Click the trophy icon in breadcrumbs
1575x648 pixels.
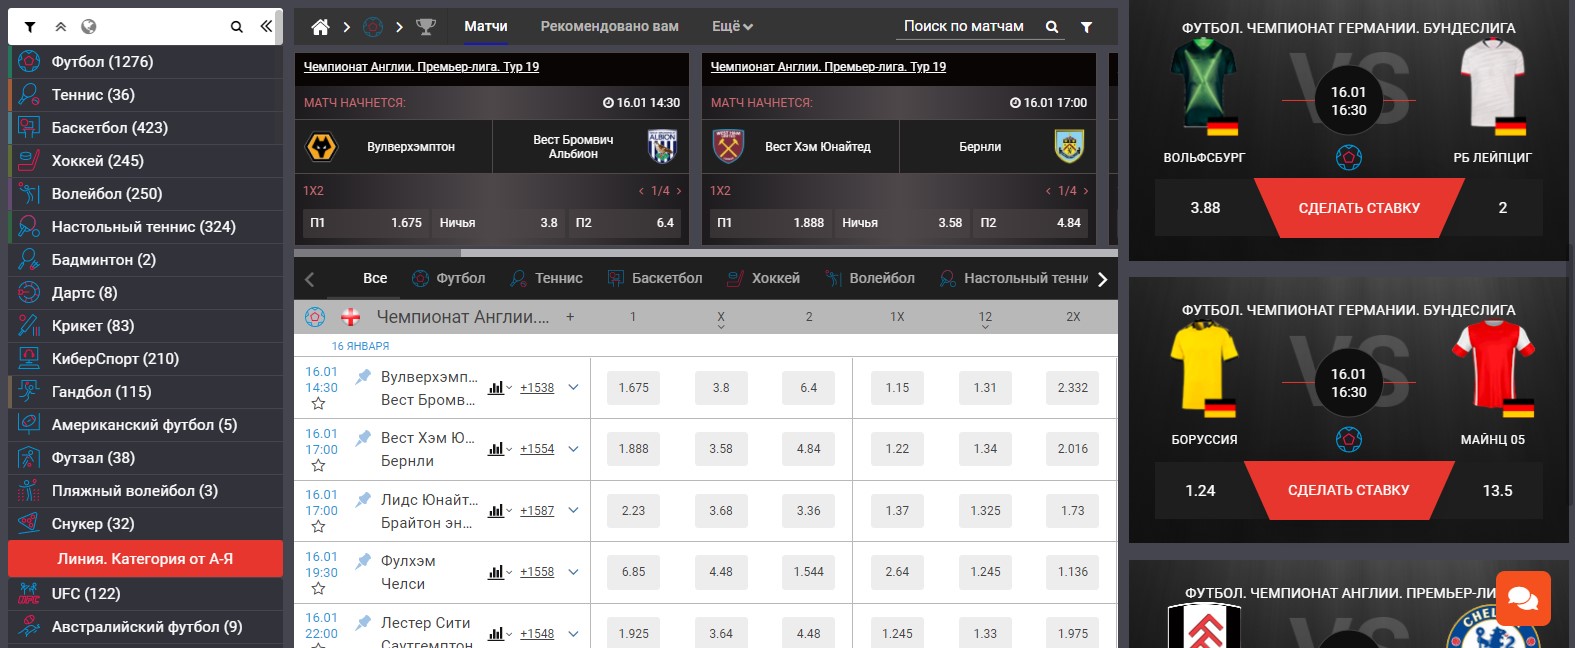point(425,27)
